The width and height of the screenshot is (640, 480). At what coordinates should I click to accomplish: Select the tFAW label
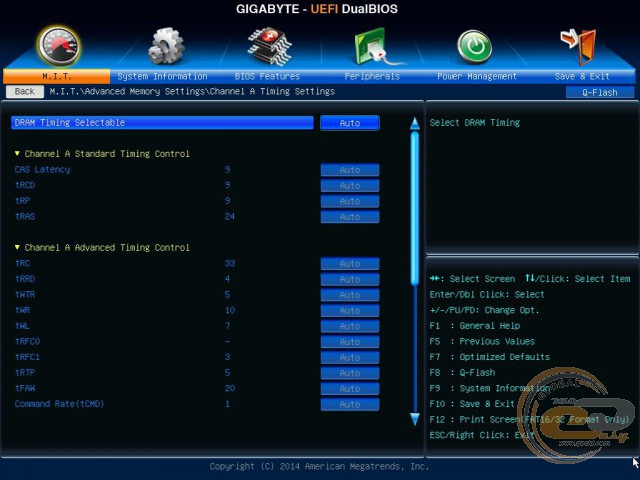25,388
